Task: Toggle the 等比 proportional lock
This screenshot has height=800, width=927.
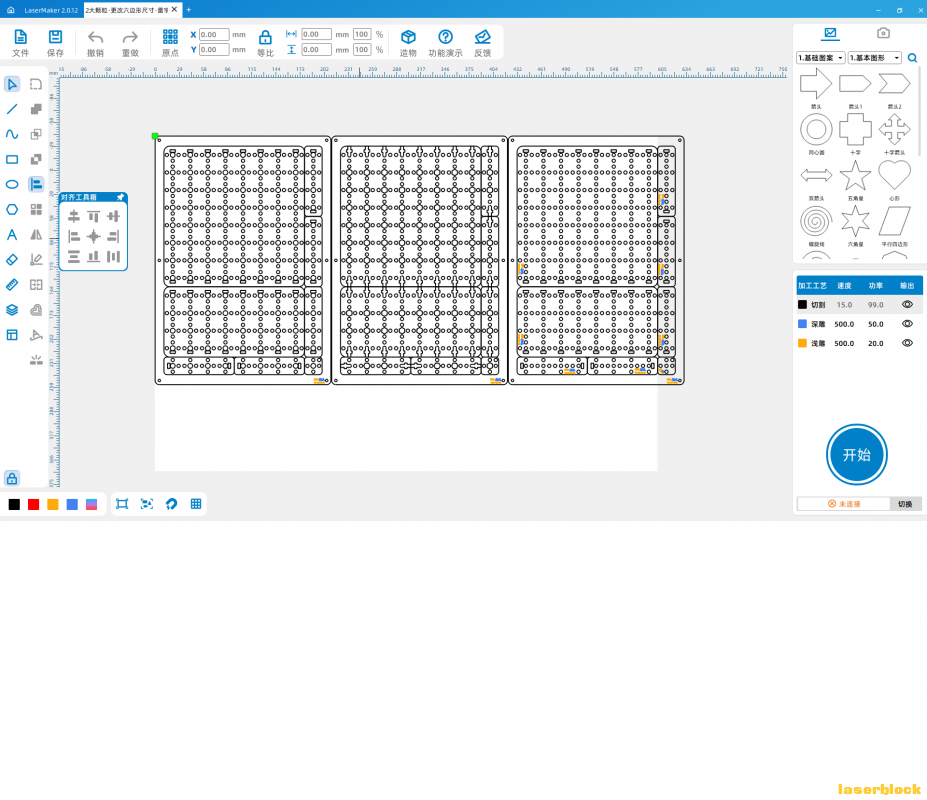Action: (x=265, y=43)
